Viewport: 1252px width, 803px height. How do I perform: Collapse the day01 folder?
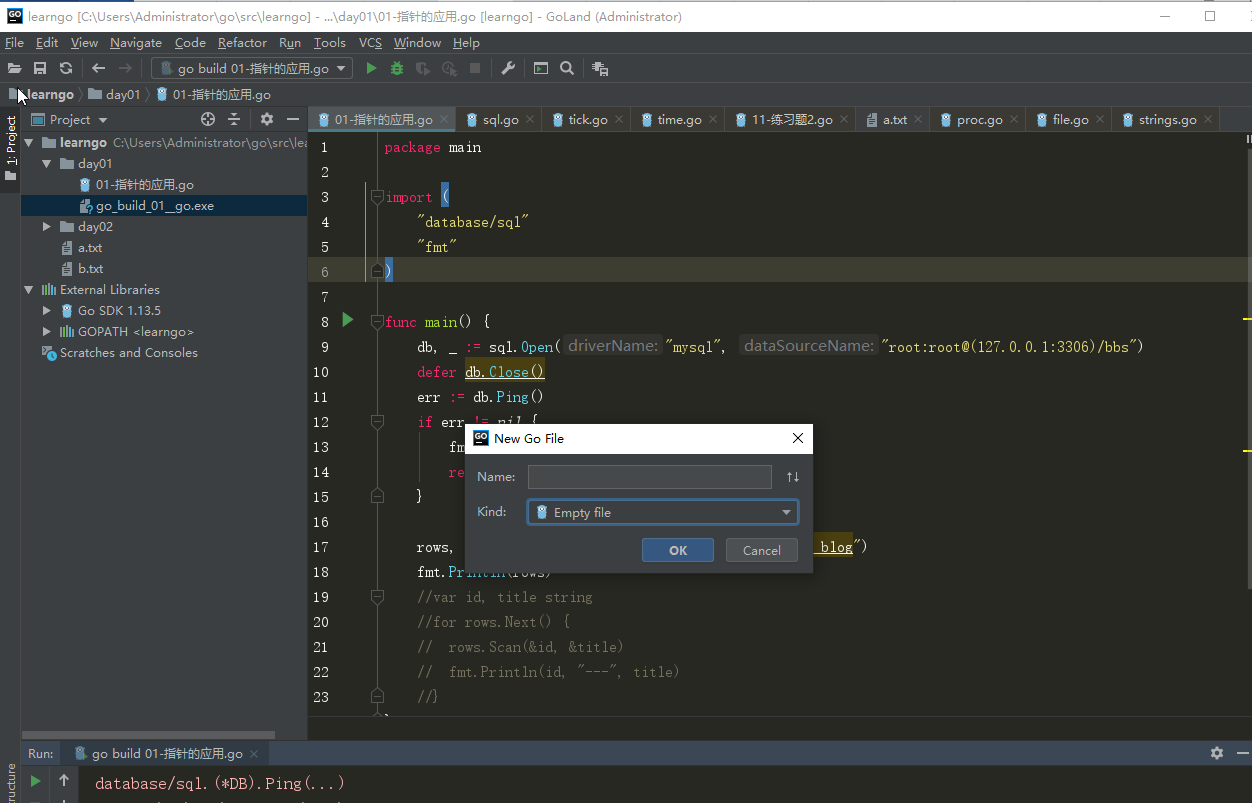47,164
